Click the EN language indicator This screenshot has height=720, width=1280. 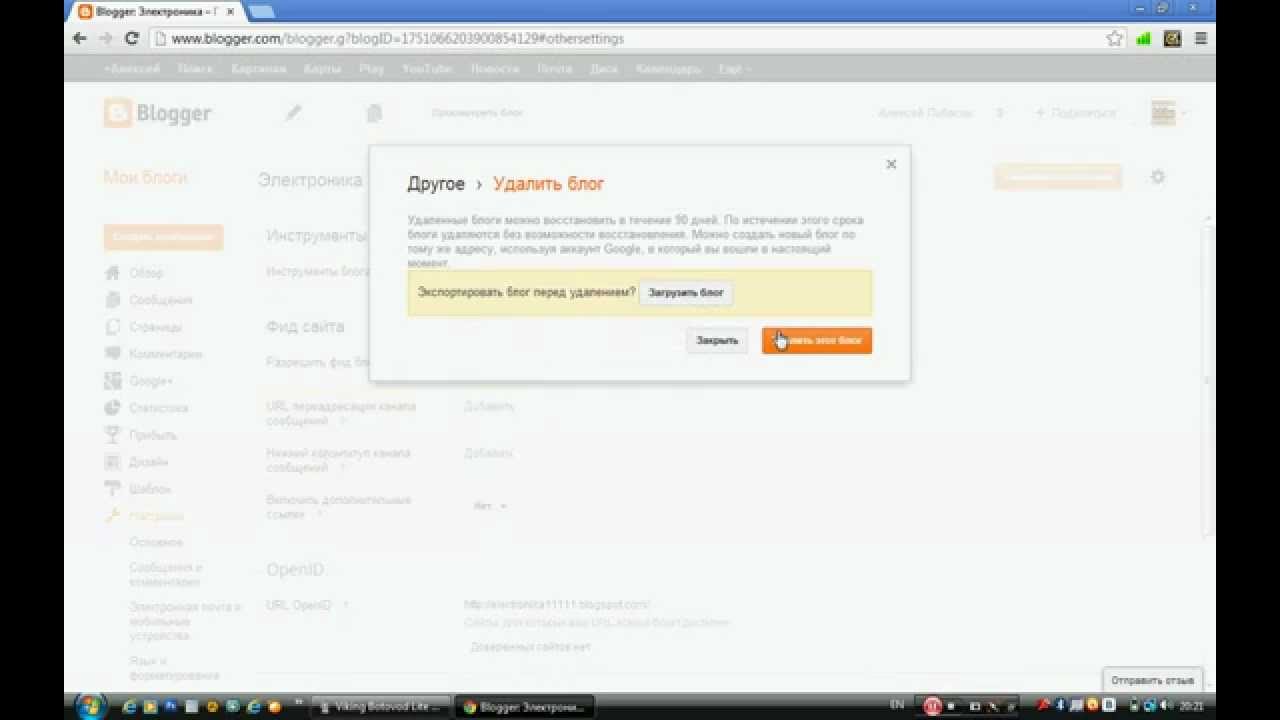point(896,705)
